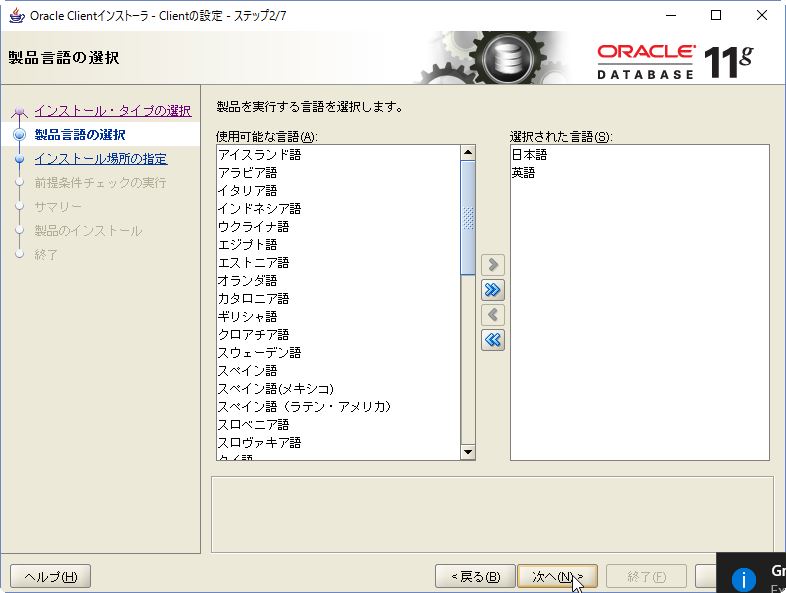Maximize the Oracle Client installer window
The height and width of the screenshot is (593, 786).
[x=716, y=16]
